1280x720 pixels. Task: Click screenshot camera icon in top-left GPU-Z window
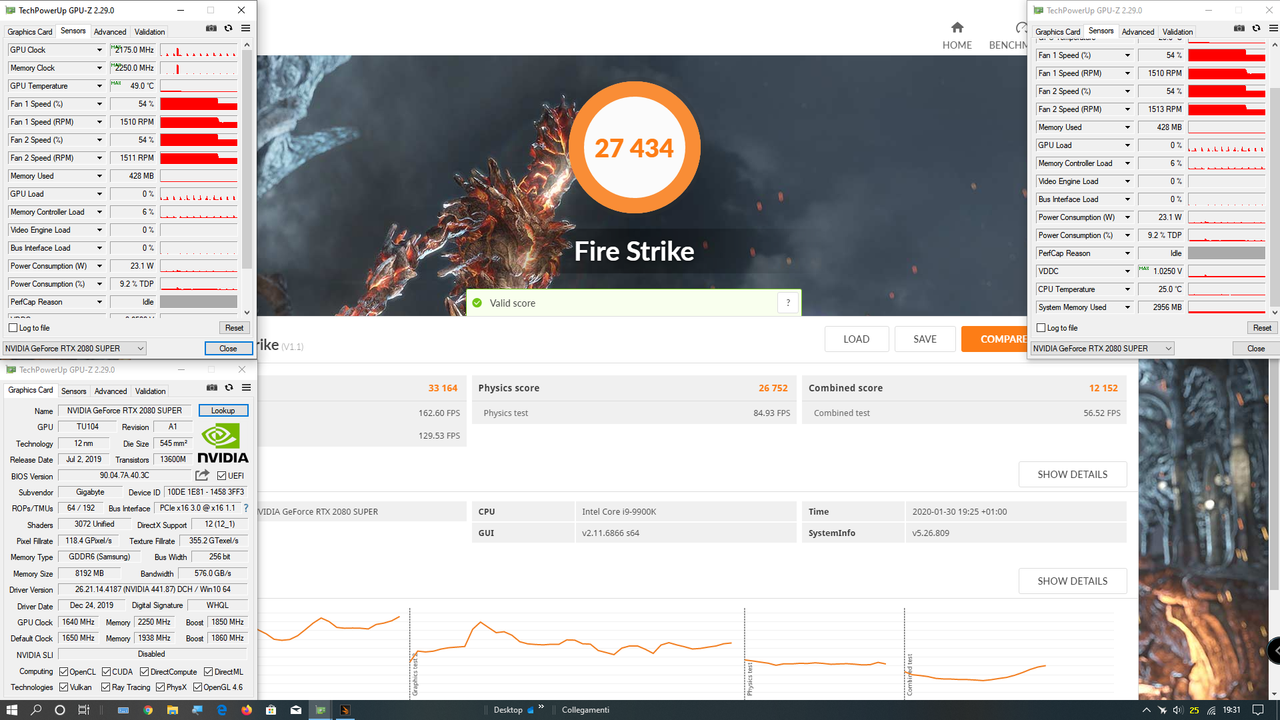(211, 29)
